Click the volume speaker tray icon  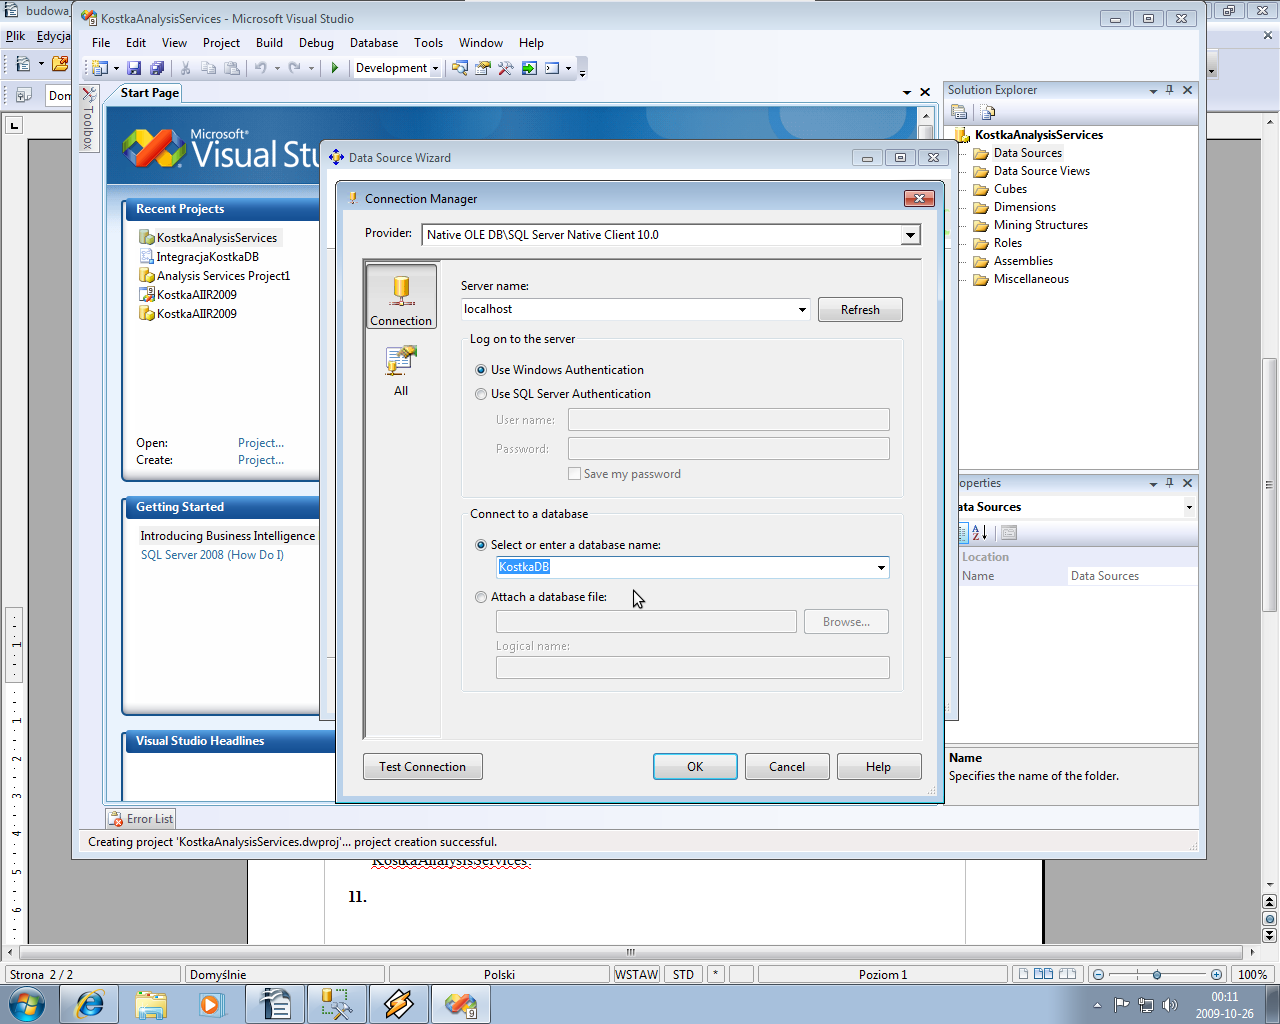[x=1170, y=1005]
